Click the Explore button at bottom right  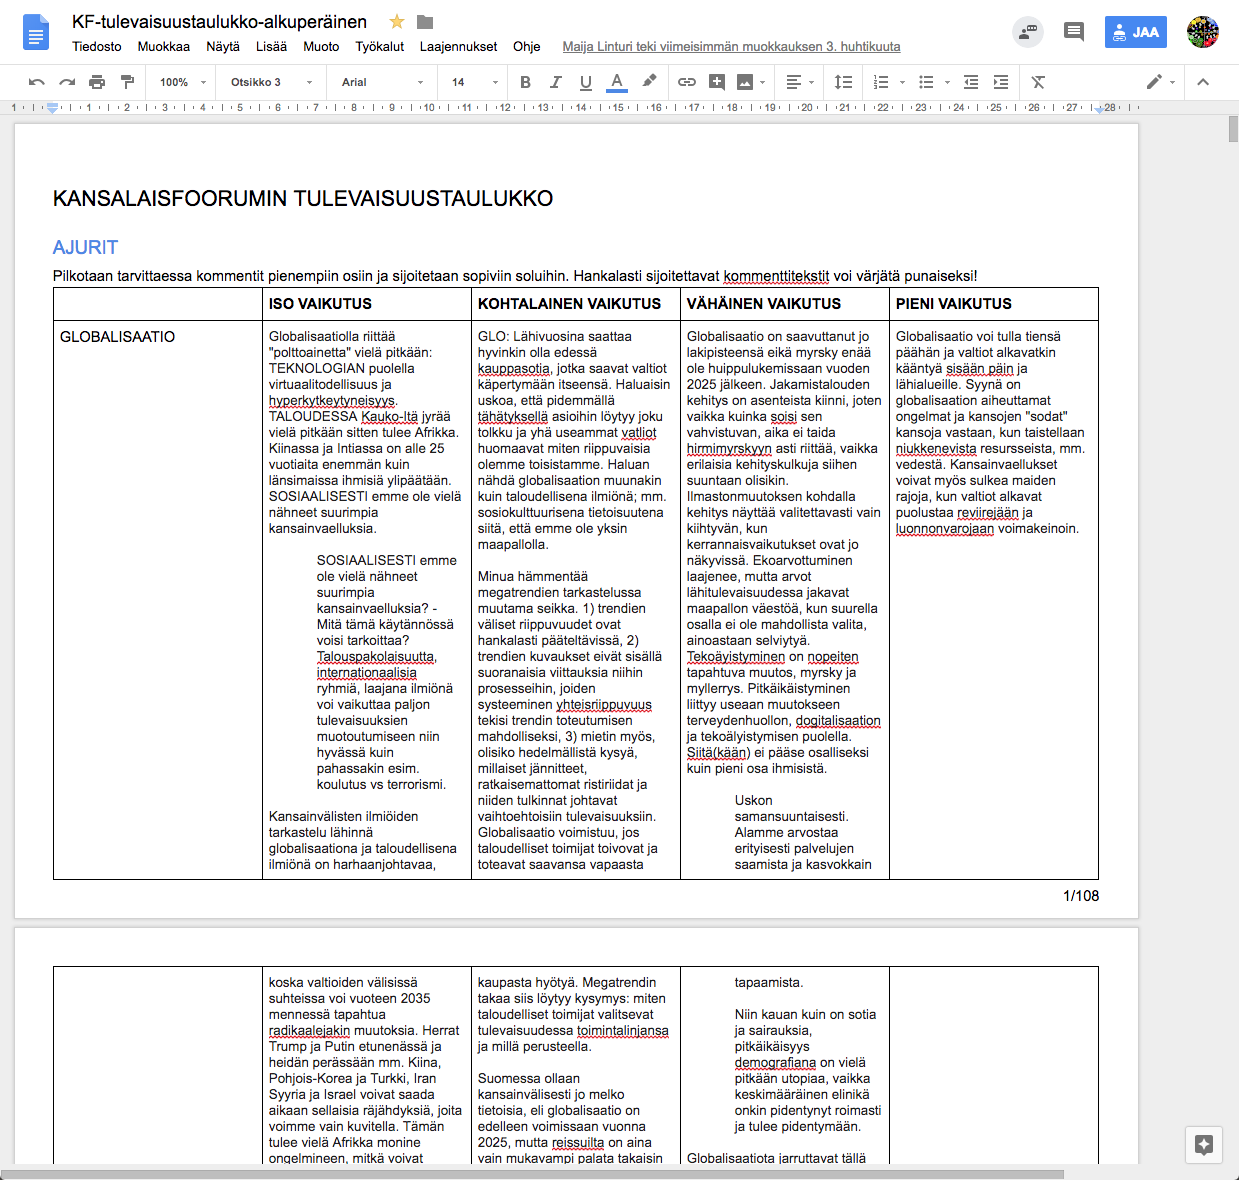tap(1204, 1145)
